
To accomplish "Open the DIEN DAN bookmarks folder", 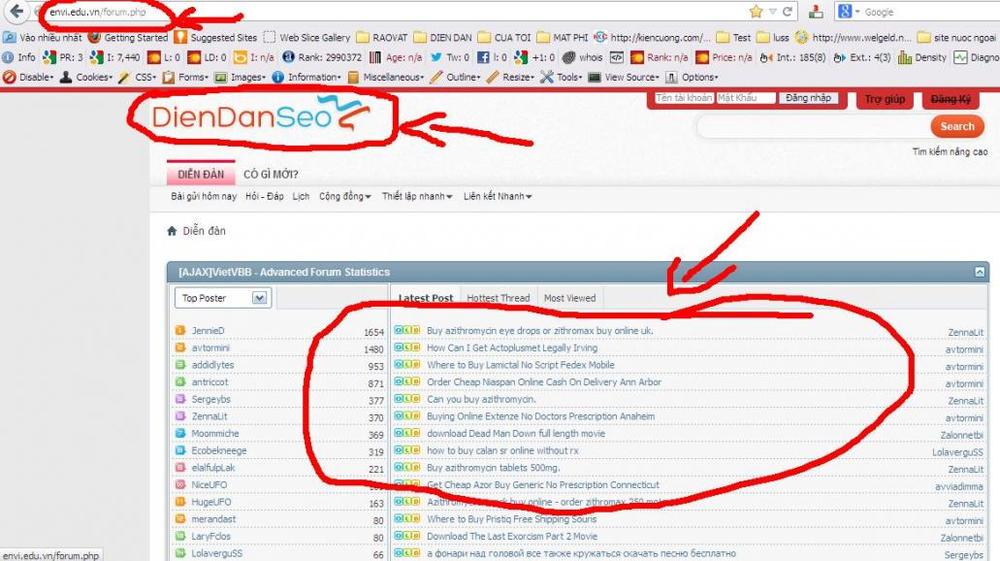I will [443, 38].
